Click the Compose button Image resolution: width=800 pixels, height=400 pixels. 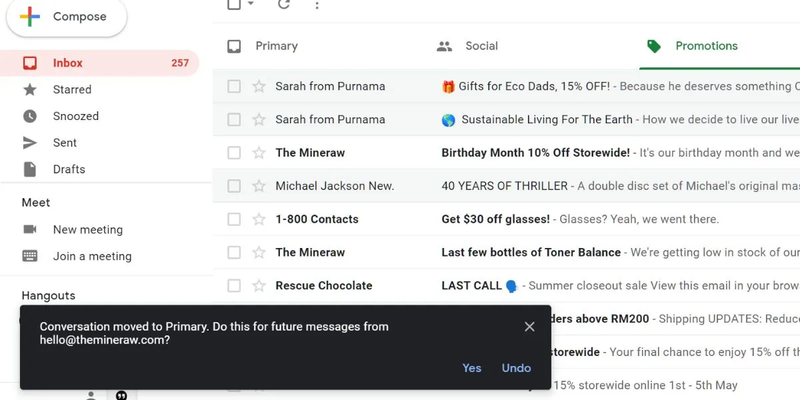coord(66,17)
